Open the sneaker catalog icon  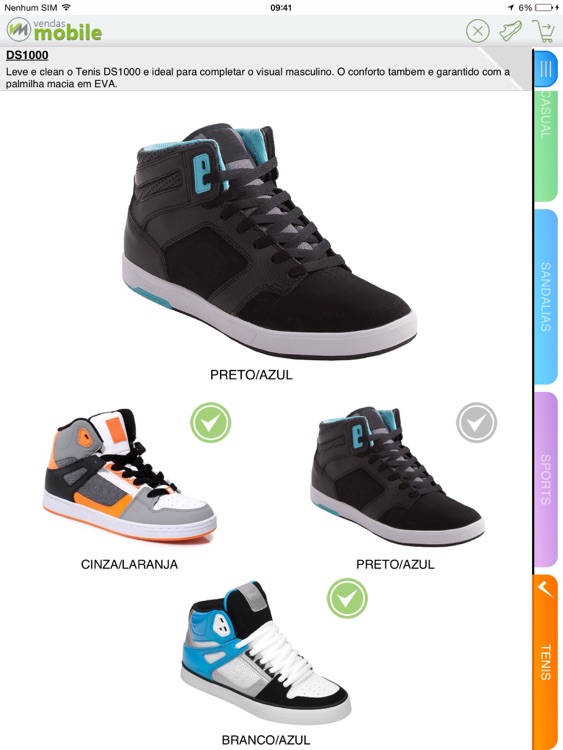[x=510, y=31]
